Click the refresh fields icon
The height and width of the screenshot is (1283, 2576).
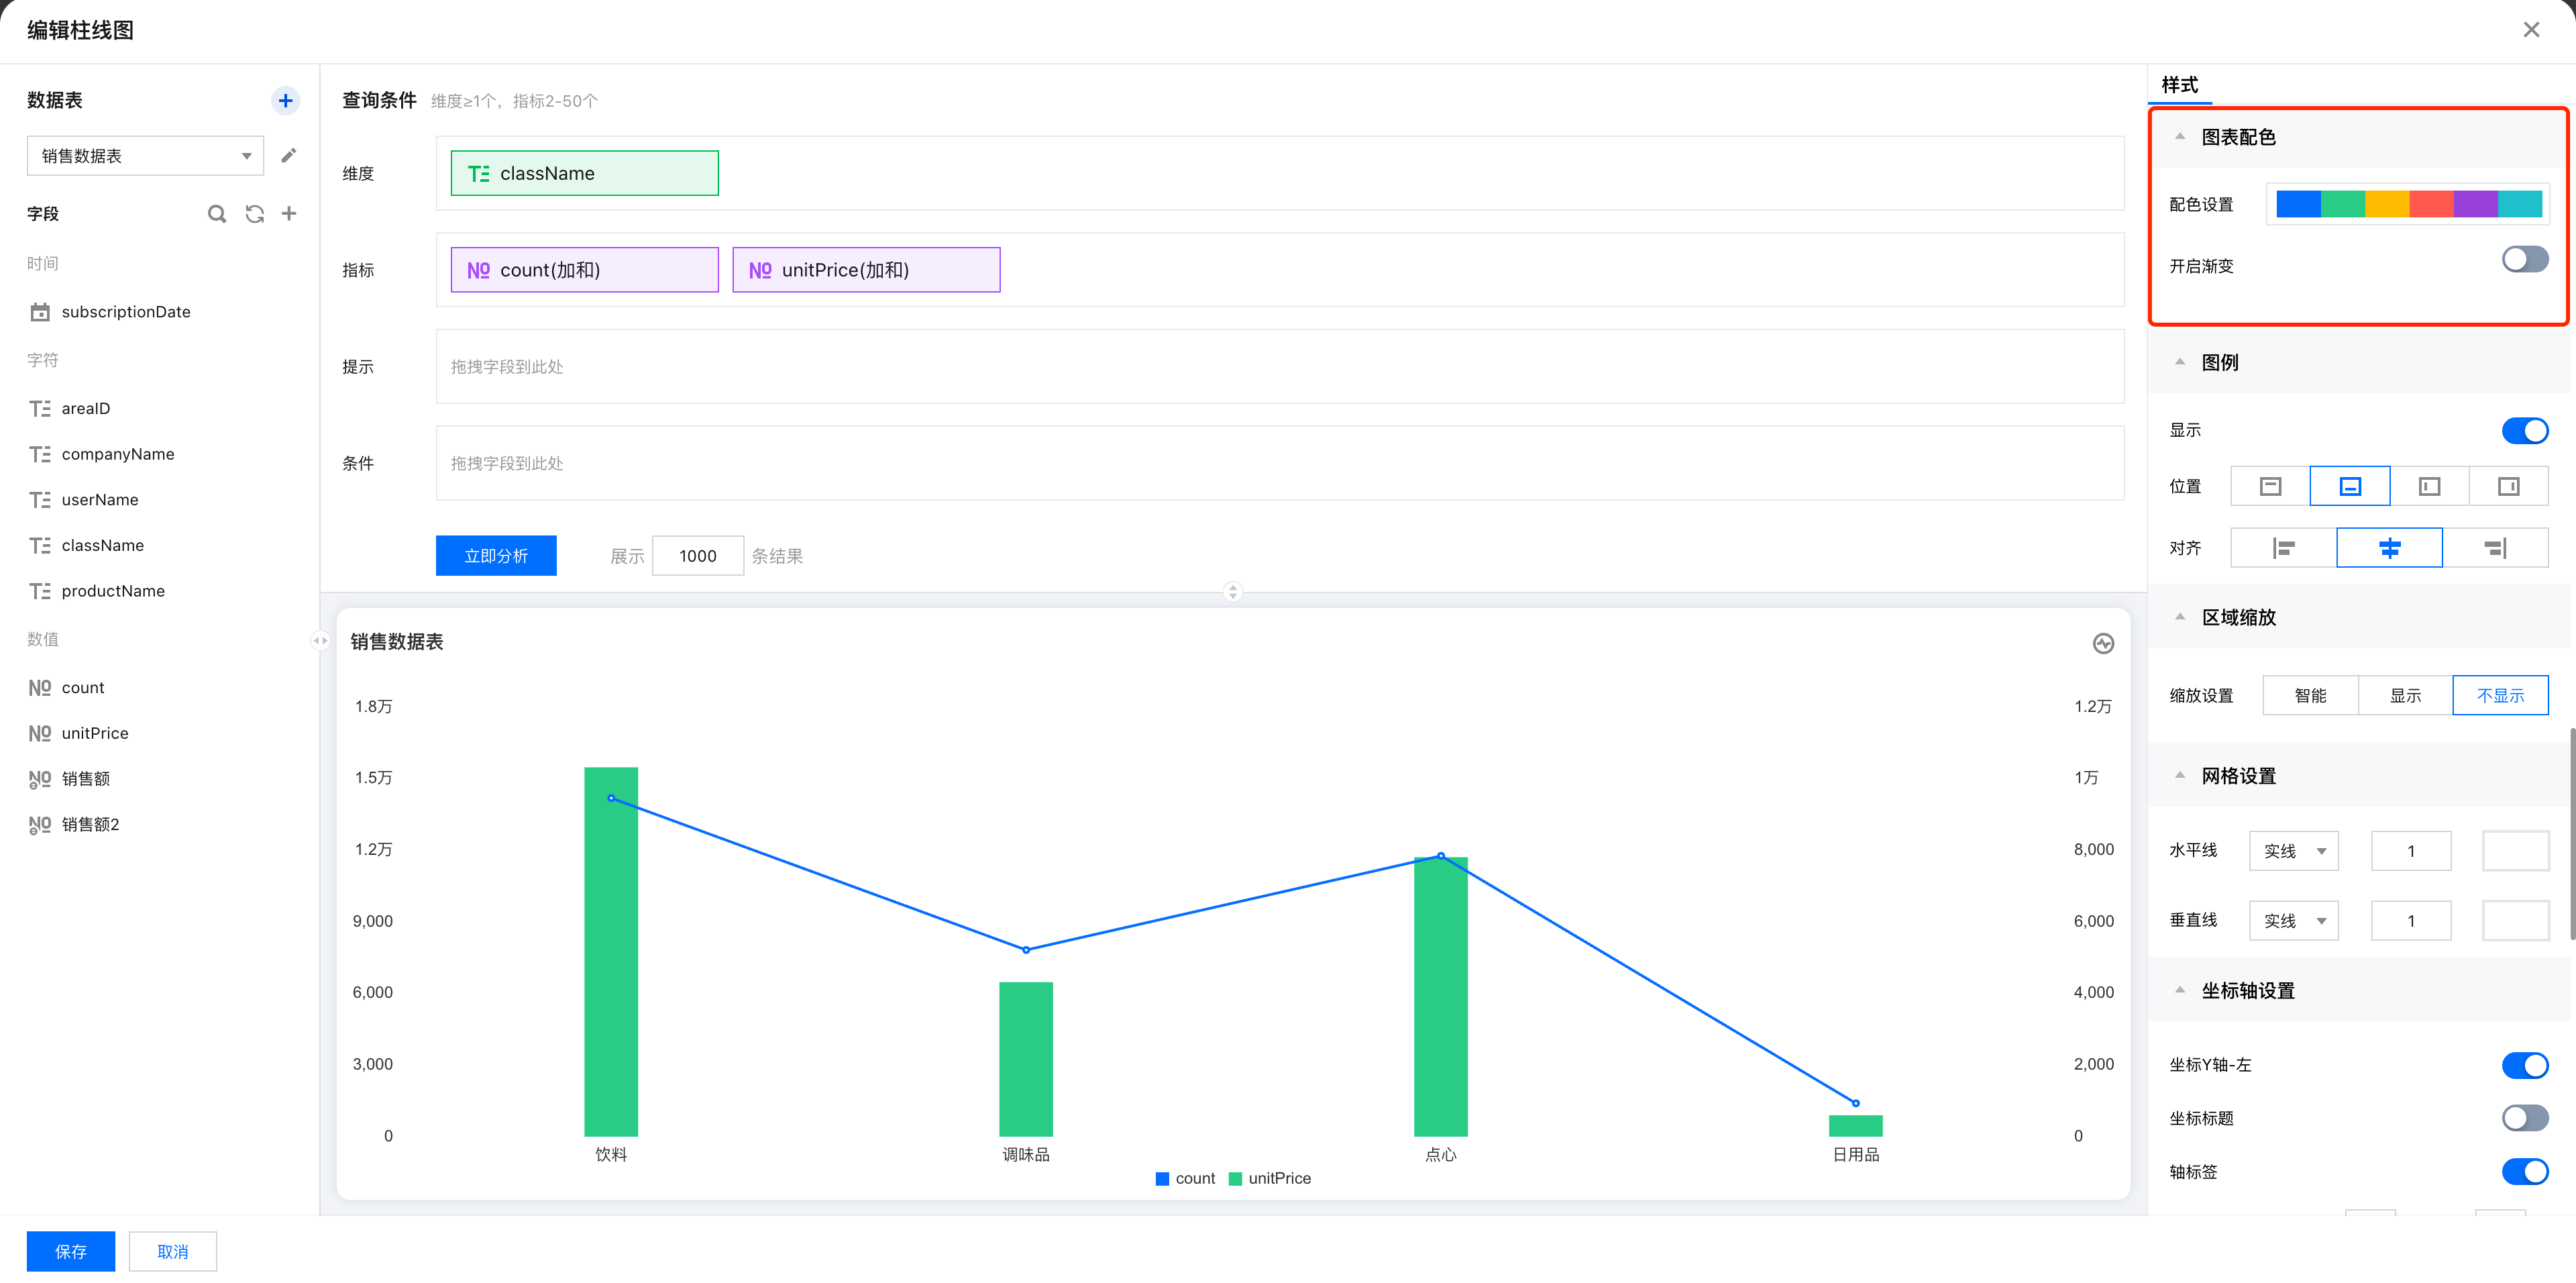click(x=254, y=213)
